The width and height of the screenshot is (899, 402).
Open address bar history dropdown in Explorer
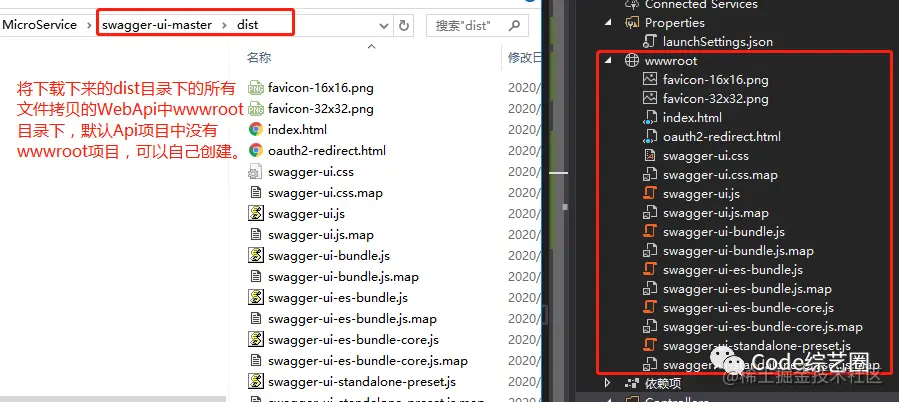384,26
